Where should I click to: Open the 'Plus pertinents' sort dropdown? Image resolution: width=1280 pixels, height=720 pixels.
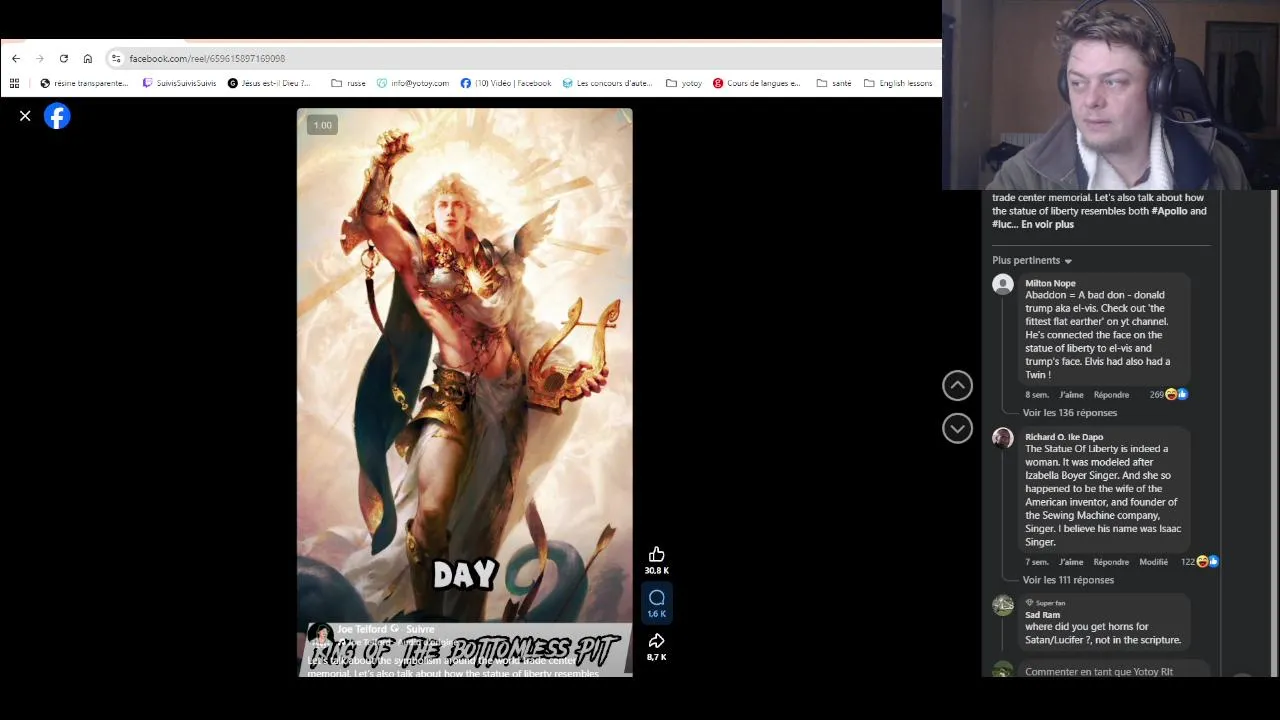[1032, 261]
